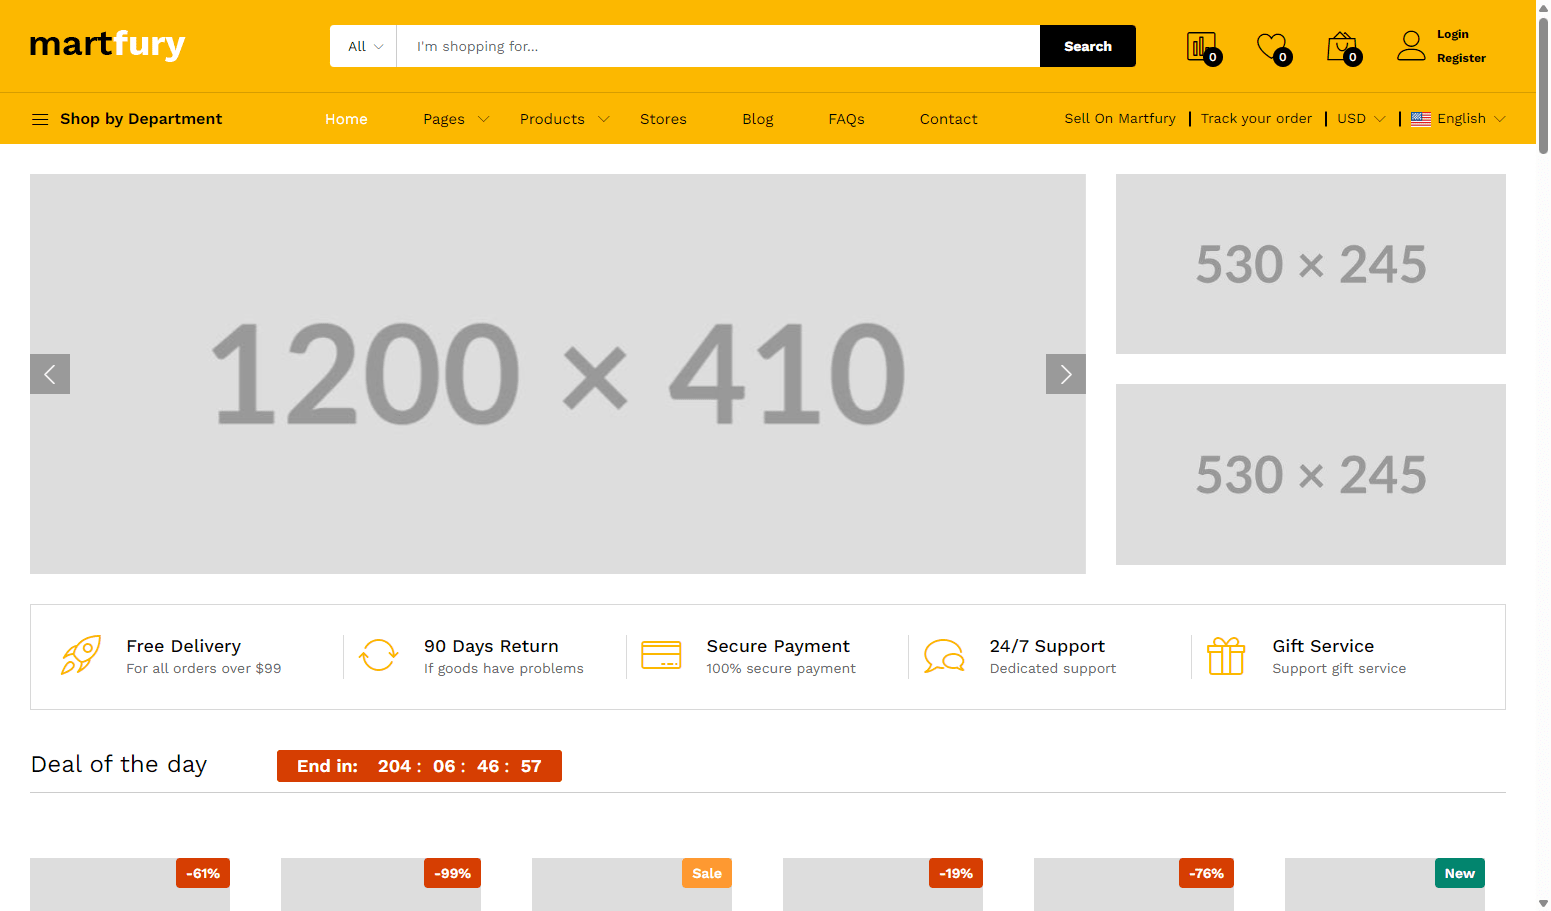The height and width of the screenshot is (911, 1551).
Task: Click the martfury logo
Action: [108, 45]
